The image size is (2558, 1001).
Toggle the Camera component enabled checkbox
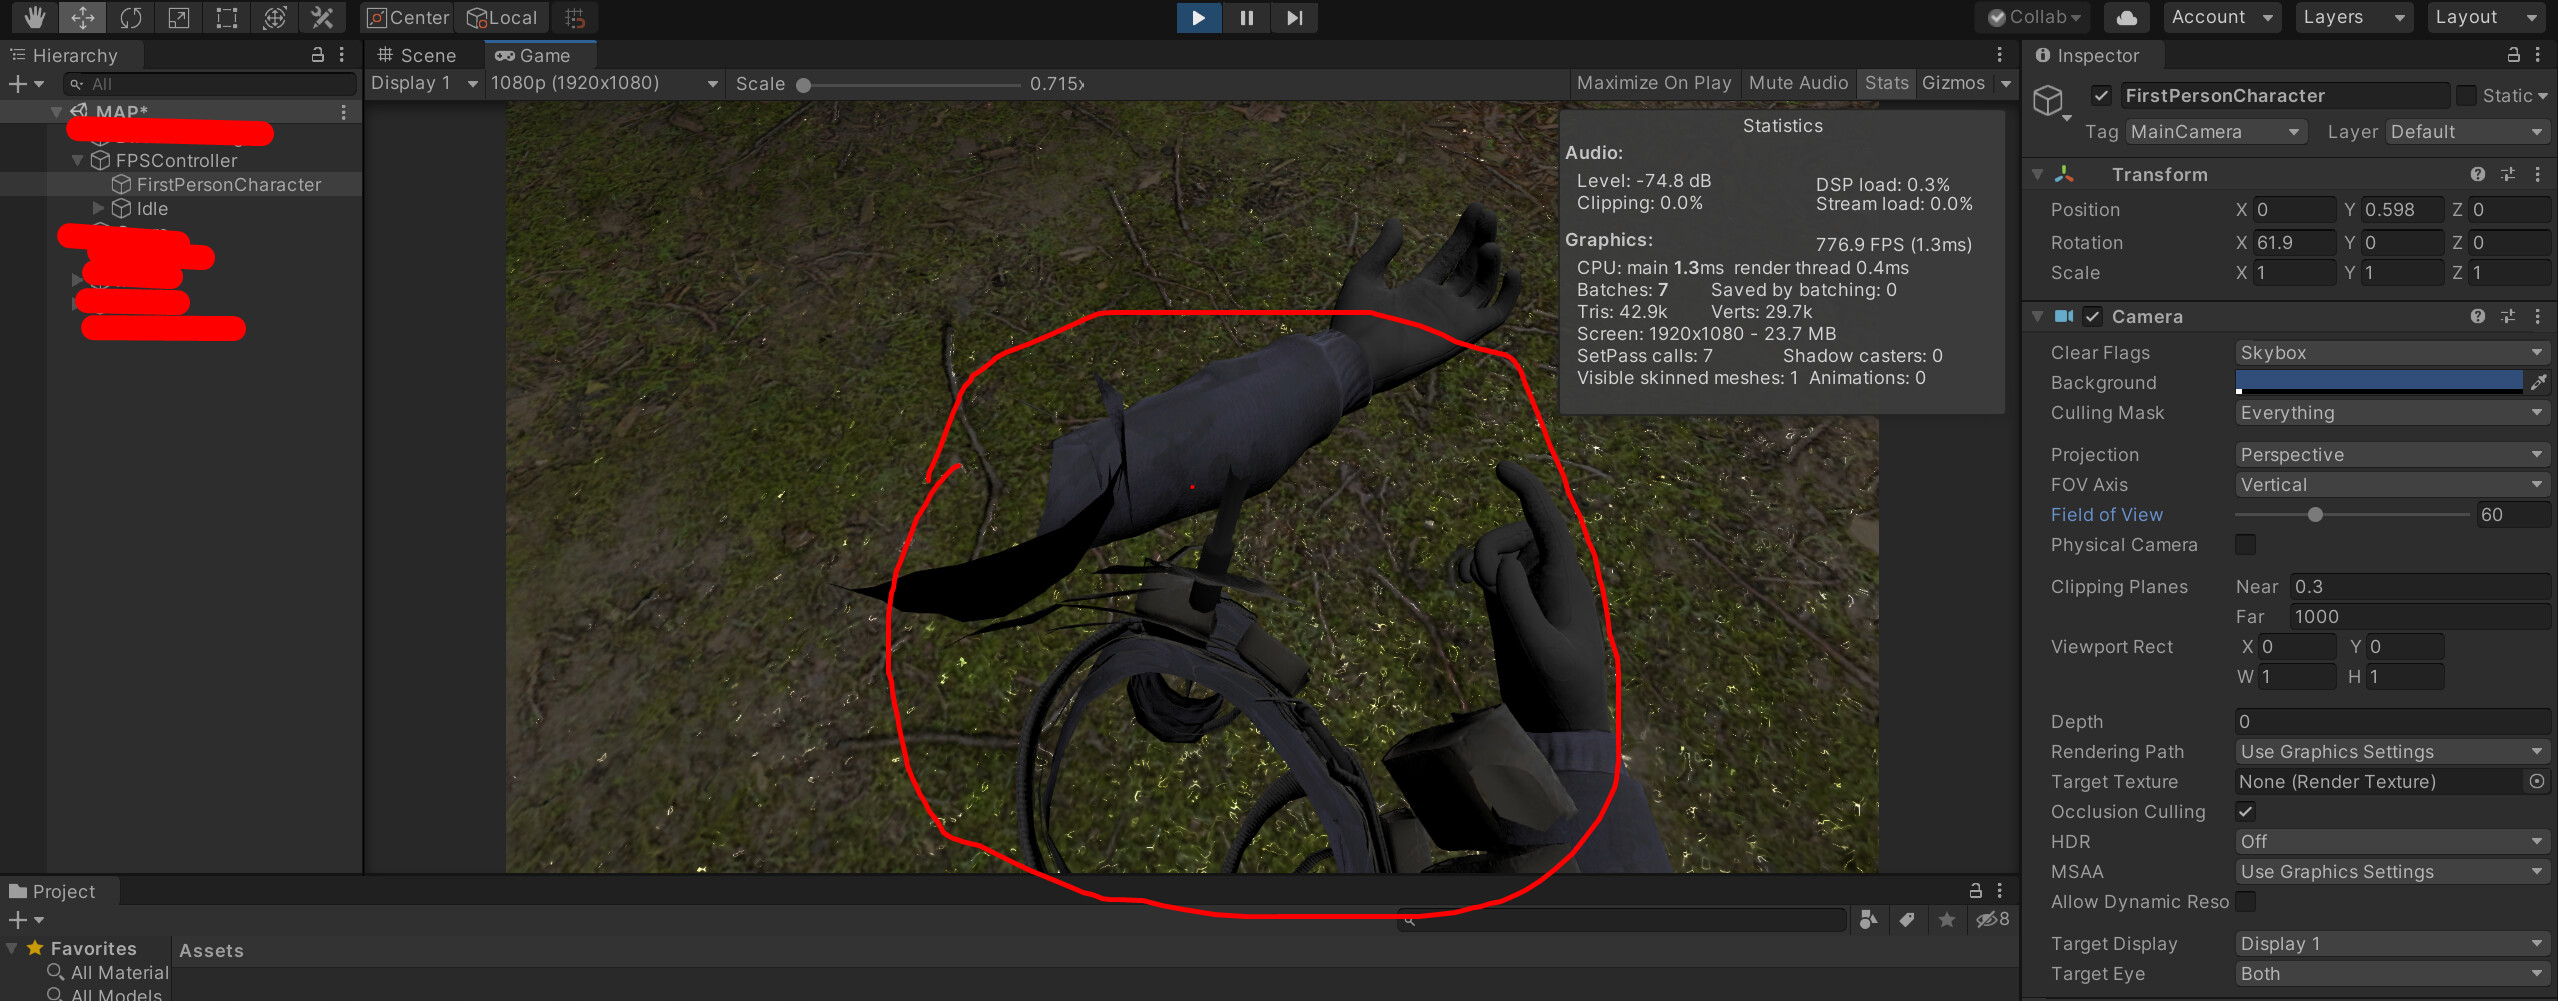[x=2093, y=316]
